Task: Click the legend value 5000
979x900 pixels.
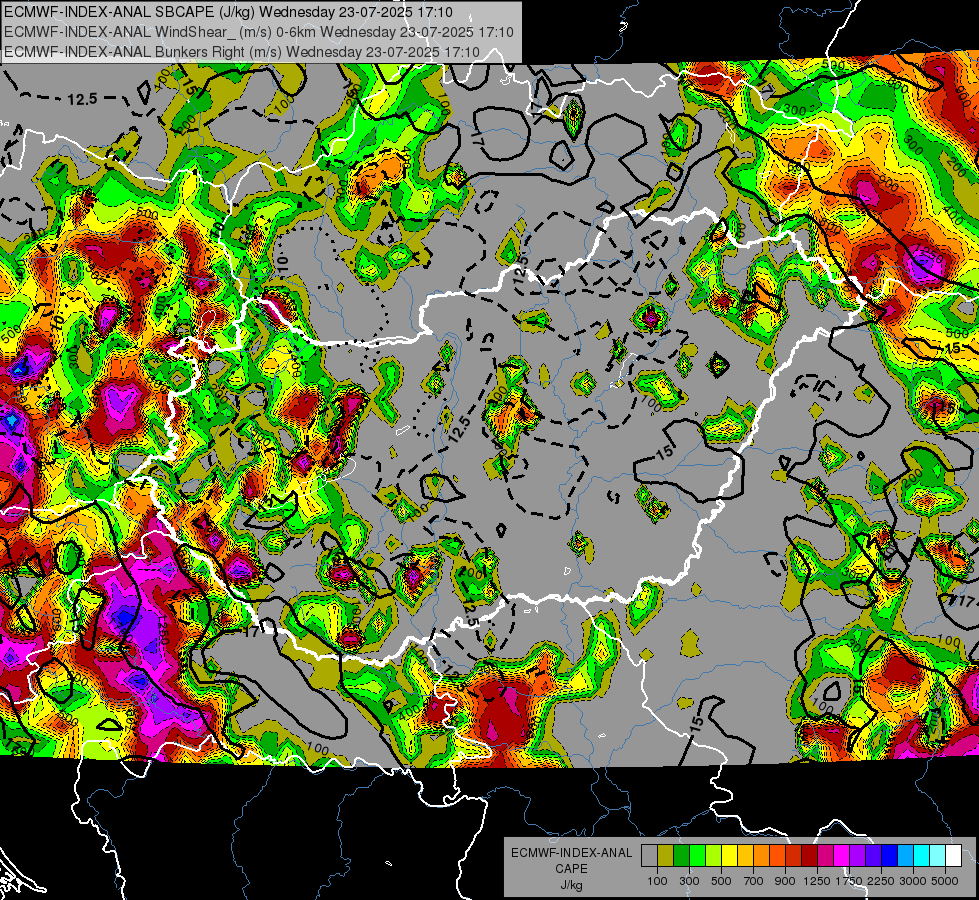Action: click(945, 881)
